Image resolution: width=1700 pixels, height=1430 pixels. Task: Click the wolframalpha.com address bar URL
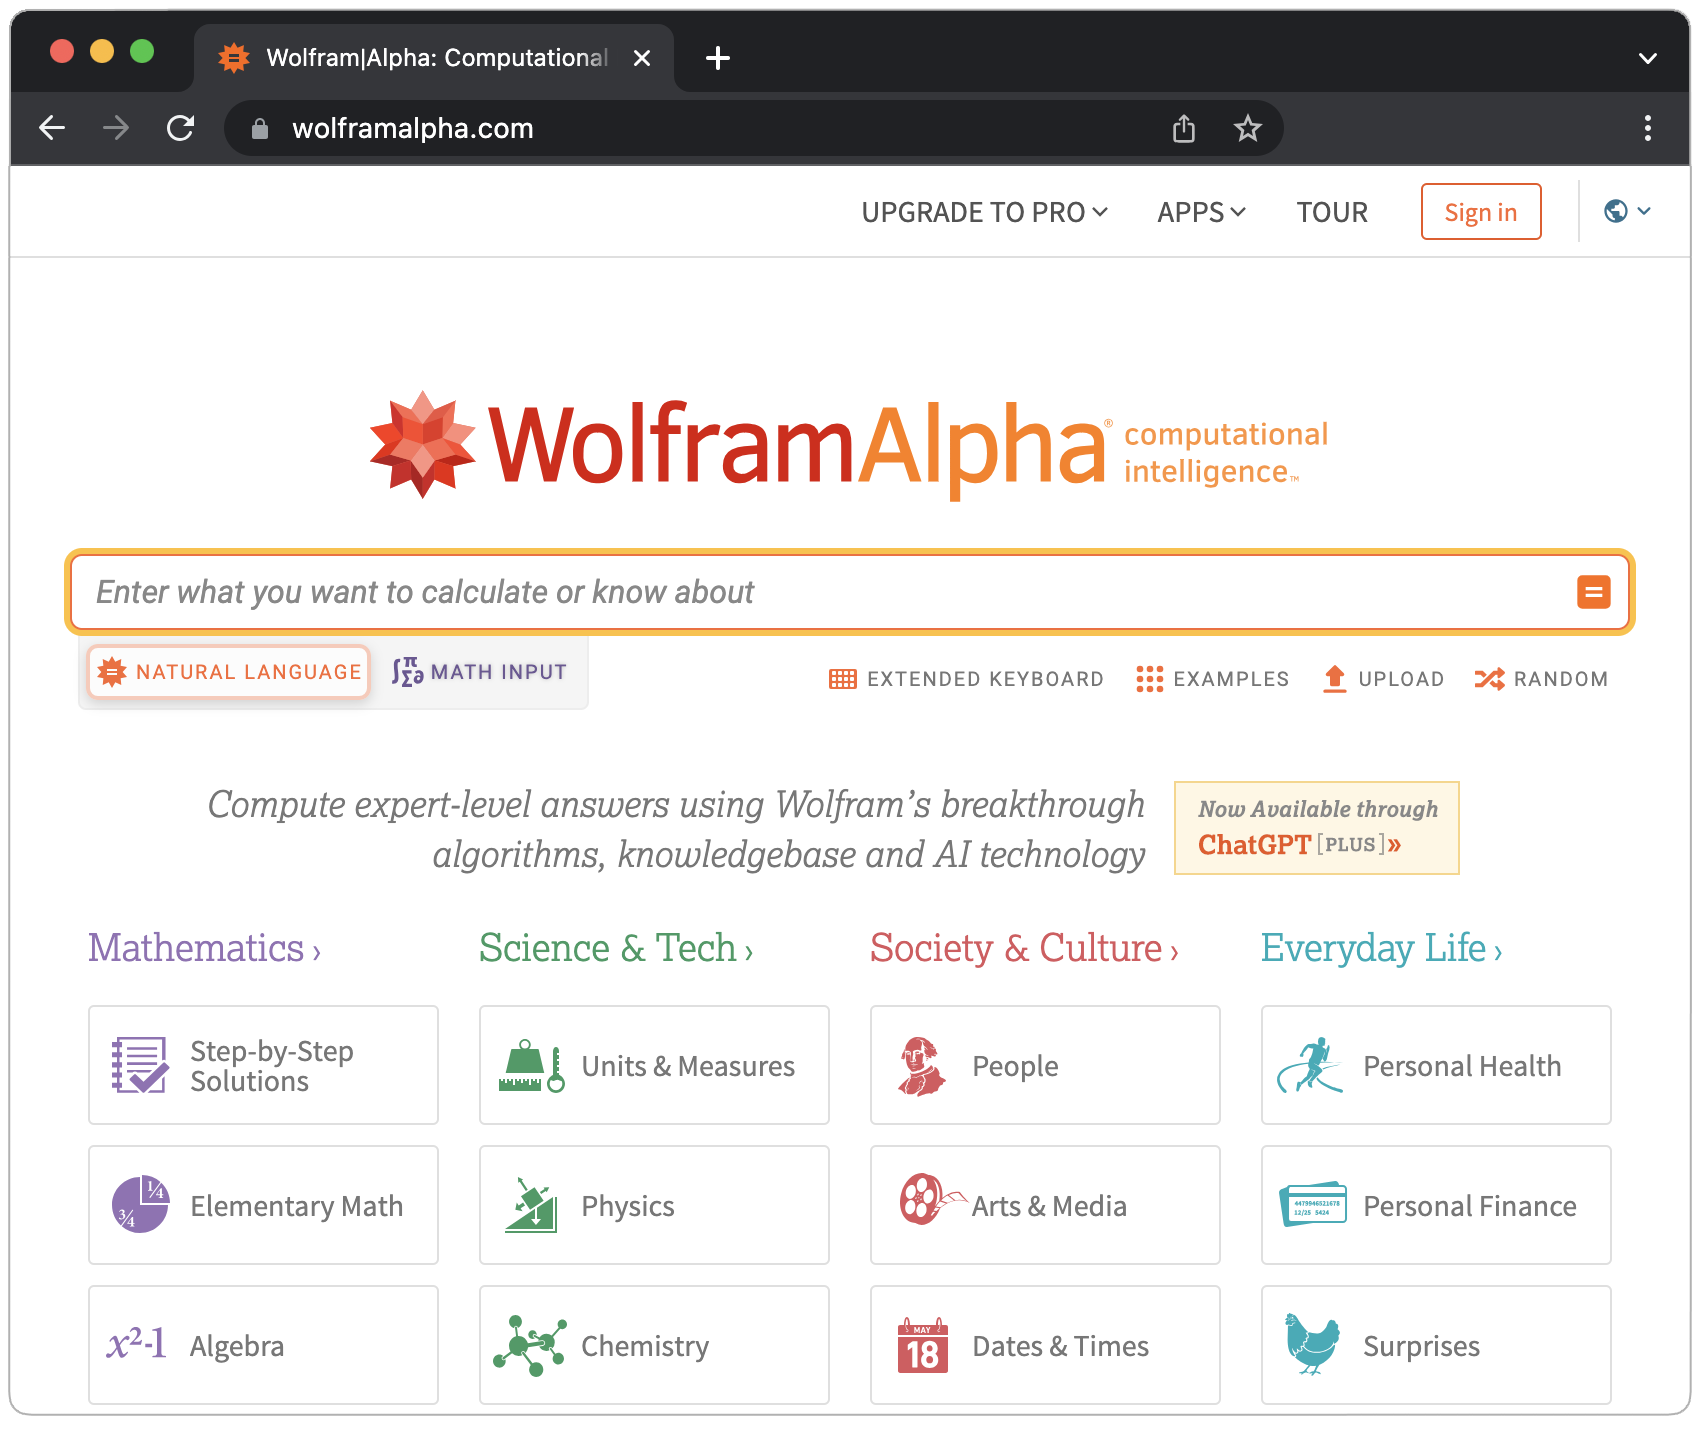[x=412, y=129]
